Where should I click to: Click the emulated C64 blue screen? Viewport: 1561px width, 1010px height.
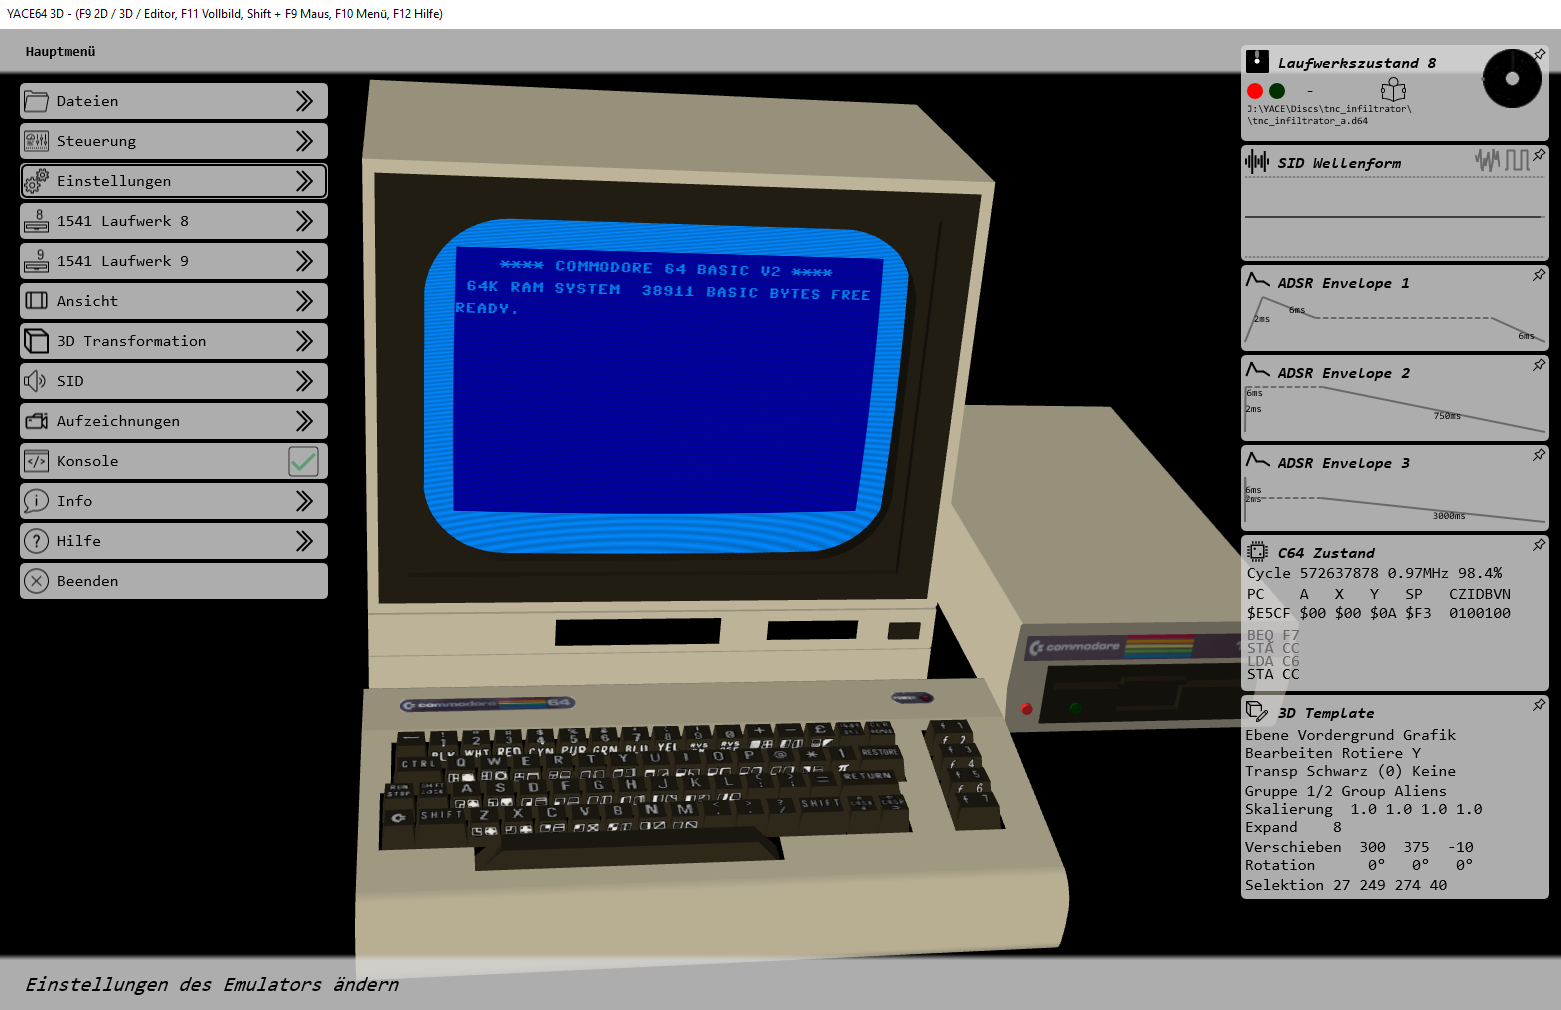(x=665, y=385)
